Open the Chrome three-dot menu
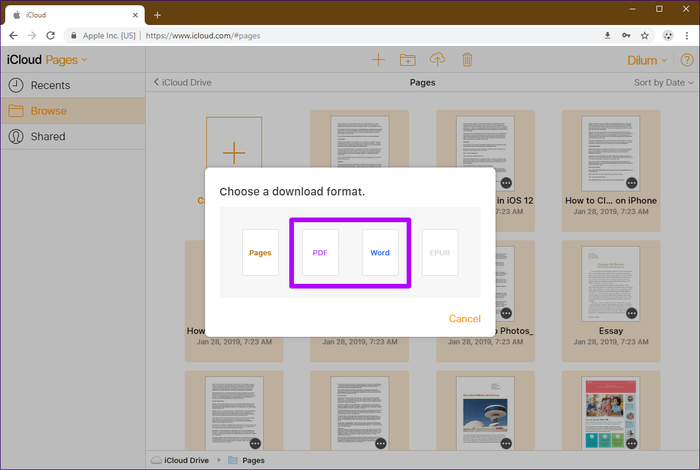This screenshot has height=470, width=700. pyautogui.click(x=687, y=36)
